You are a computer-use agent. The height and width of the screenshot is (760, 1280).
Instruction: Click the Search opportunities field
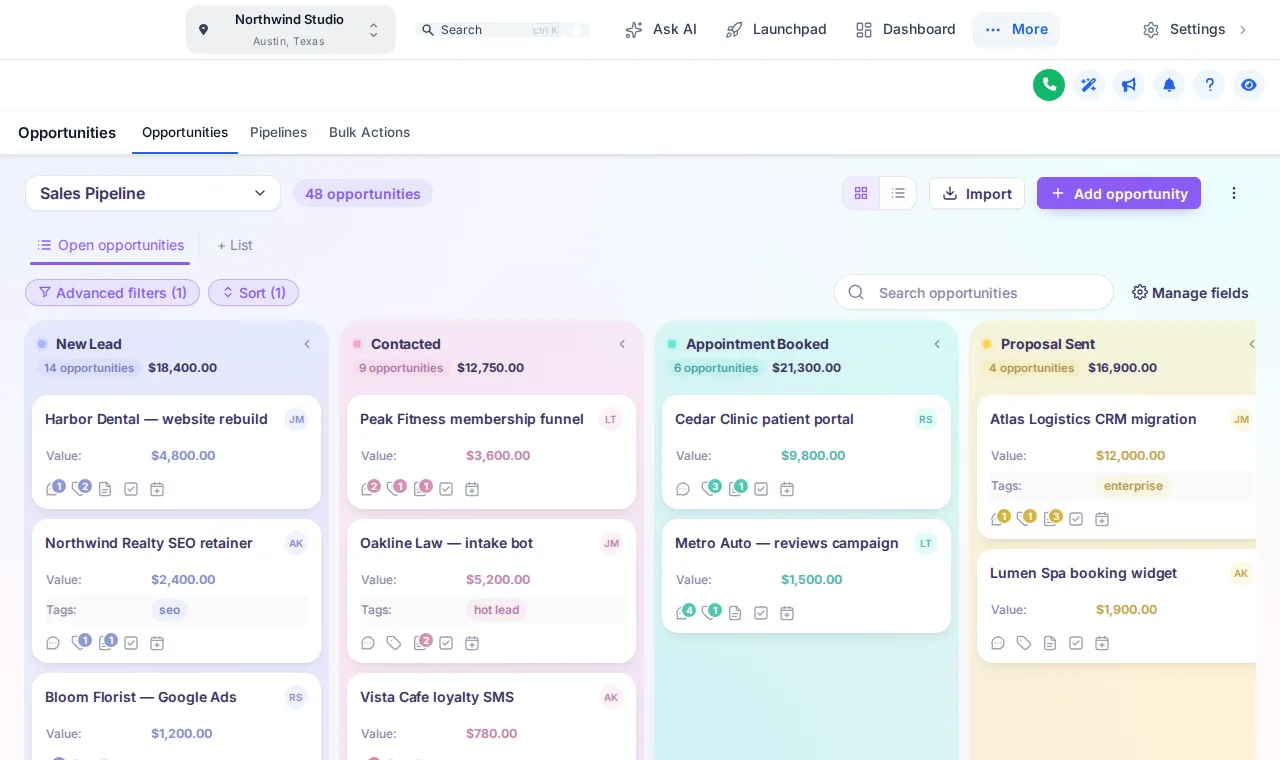[x=974, y=292]
